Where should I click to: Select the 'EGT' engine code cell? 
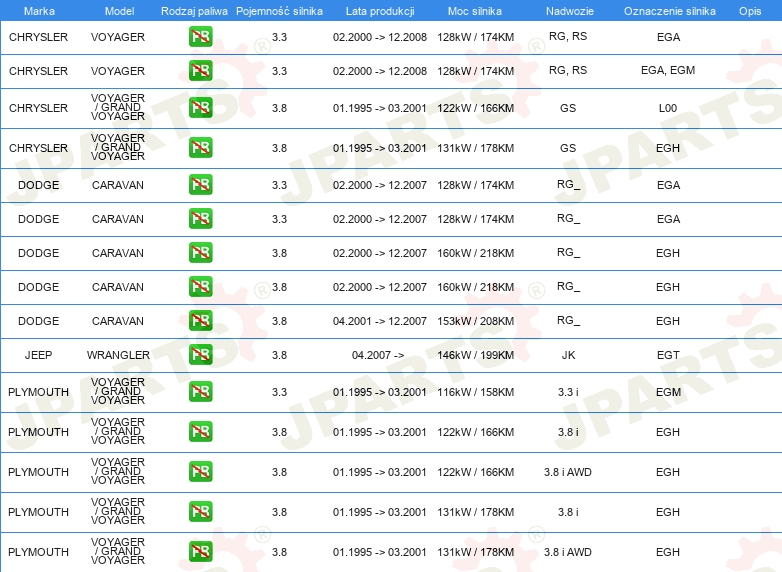[668, 355]
